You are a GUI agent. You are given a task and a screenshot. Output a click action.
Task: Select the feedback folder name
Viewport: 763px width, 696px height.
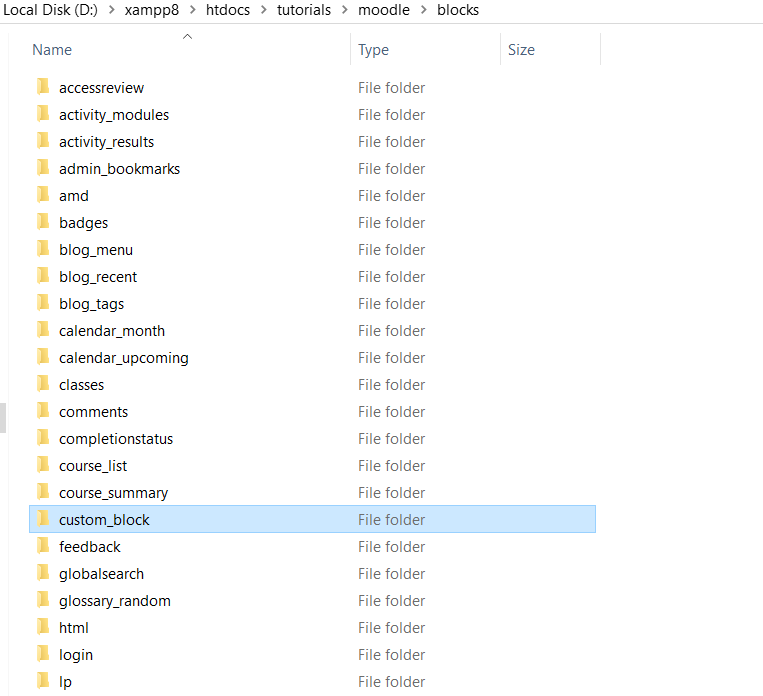tap(90, 547)
